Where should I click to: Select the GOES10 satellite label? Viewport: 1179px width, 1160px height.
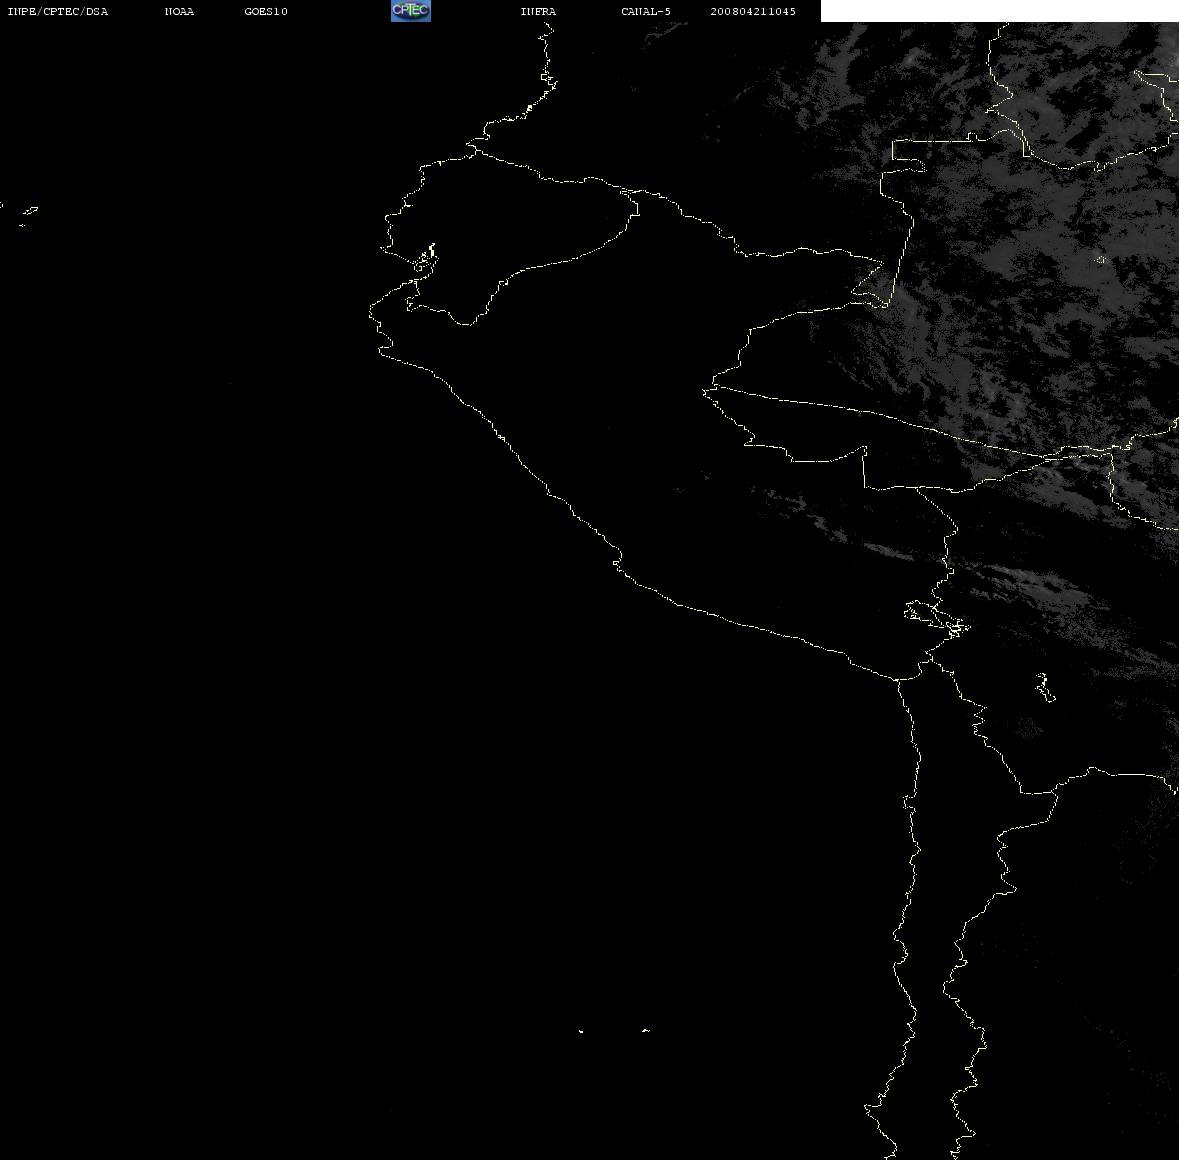[x=266, y=11]
